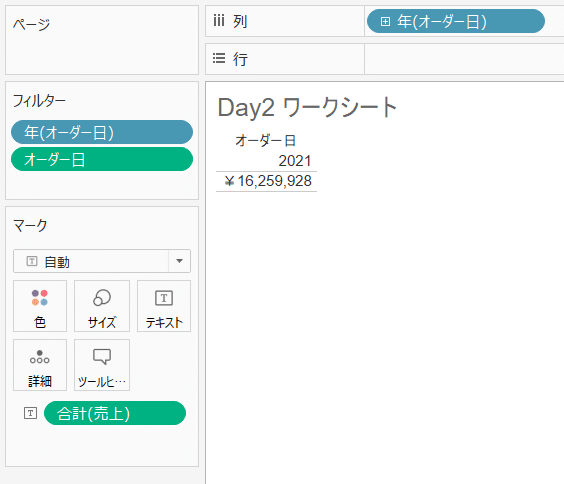Screen dimensions: 564x484
Task: Select the 自動 mark type combo box
Action: click(102, 261)
